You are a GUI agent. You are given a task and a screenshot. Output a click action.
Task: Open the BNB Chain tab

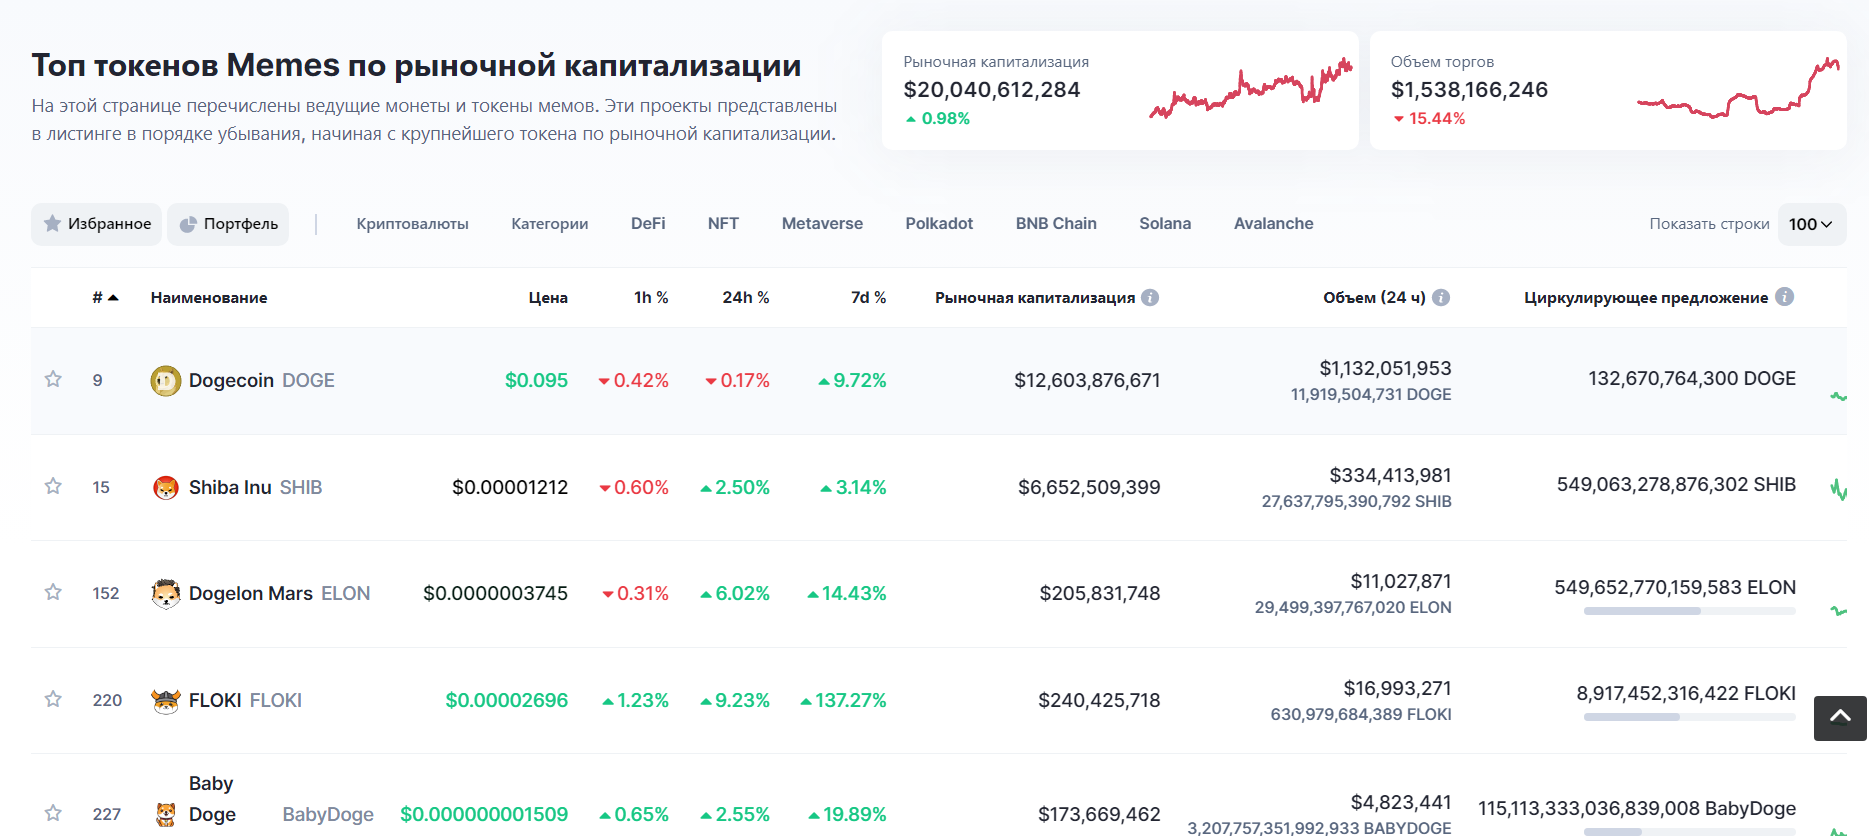click(1056, 224)
